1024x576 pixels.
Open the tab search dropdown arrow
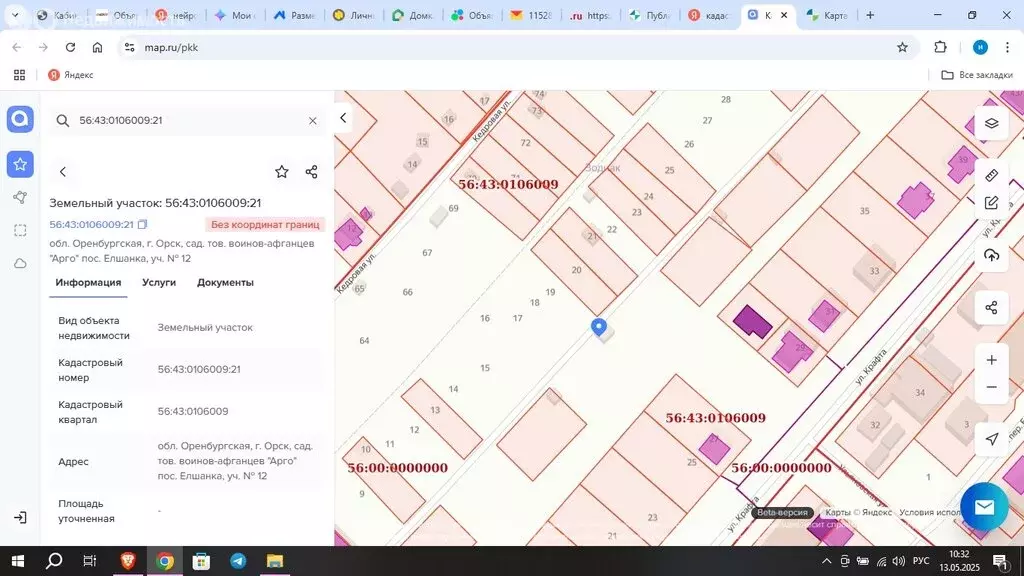[x=15, y=15]
